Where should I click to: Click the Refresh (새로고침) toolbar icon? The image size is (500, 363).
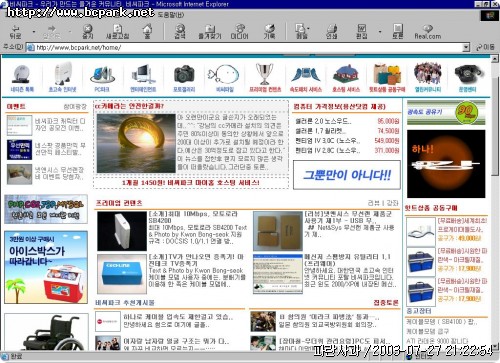(x=117, y=31)
